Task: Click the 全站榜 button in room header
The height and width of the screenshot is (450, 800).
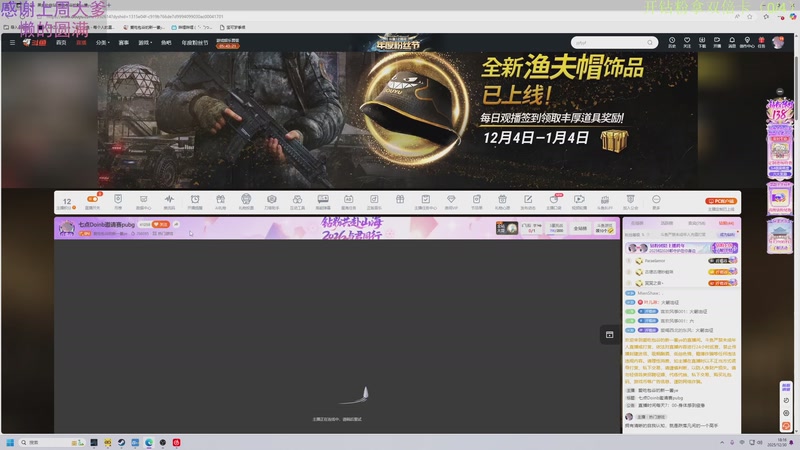Action: click(x=580, y=228)
